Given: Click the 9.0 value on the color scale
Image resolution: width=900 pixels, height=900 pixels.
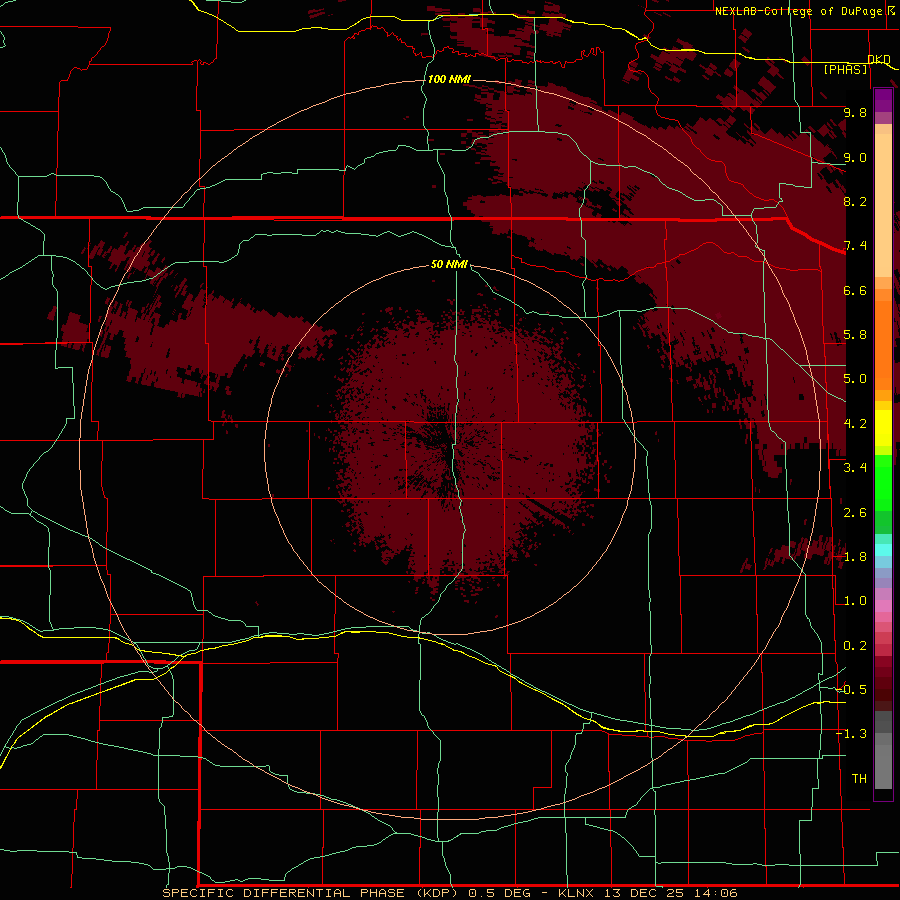Looking at the screenshot, I should point(855,157).
